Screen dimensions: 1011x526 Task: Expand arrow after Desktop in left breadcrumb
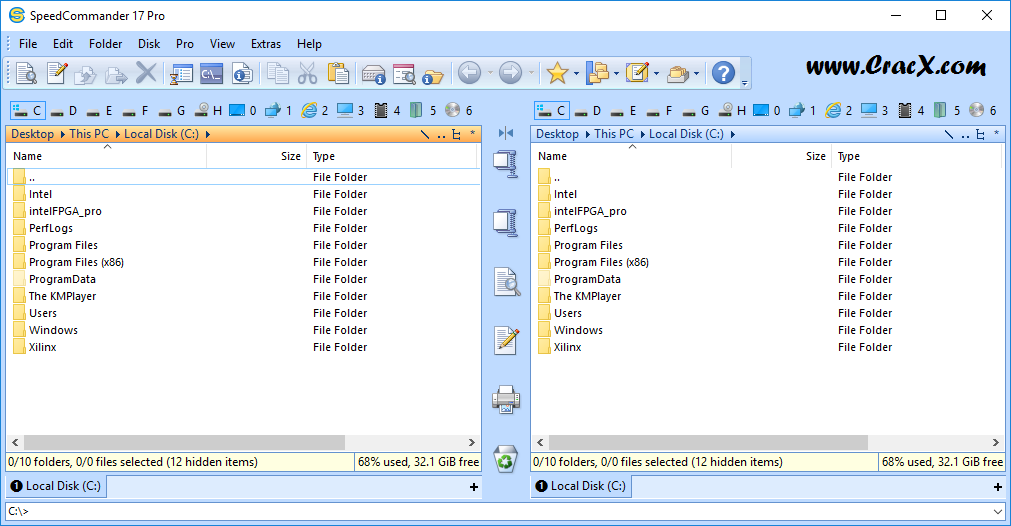pos(63,134)
